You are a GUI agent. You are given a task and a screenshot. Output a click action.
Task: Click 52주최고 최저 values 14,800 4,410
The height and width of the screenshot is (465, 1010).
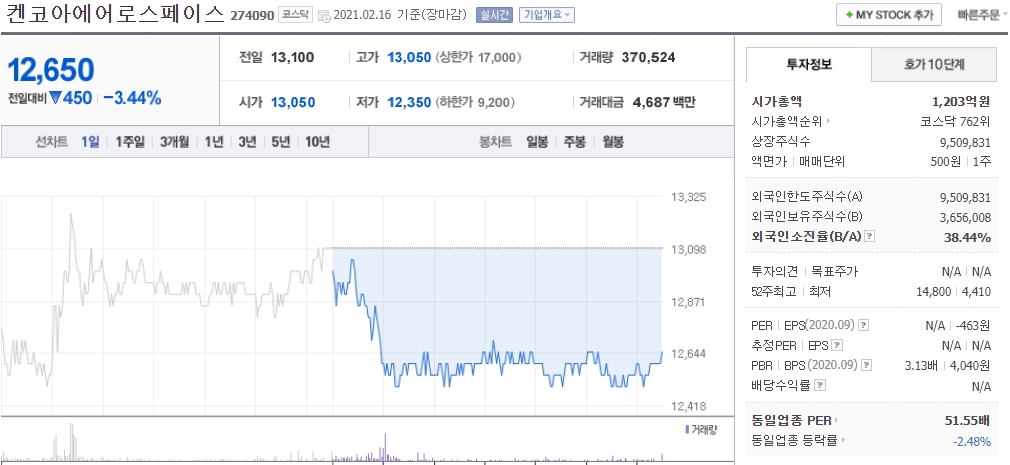953,292
